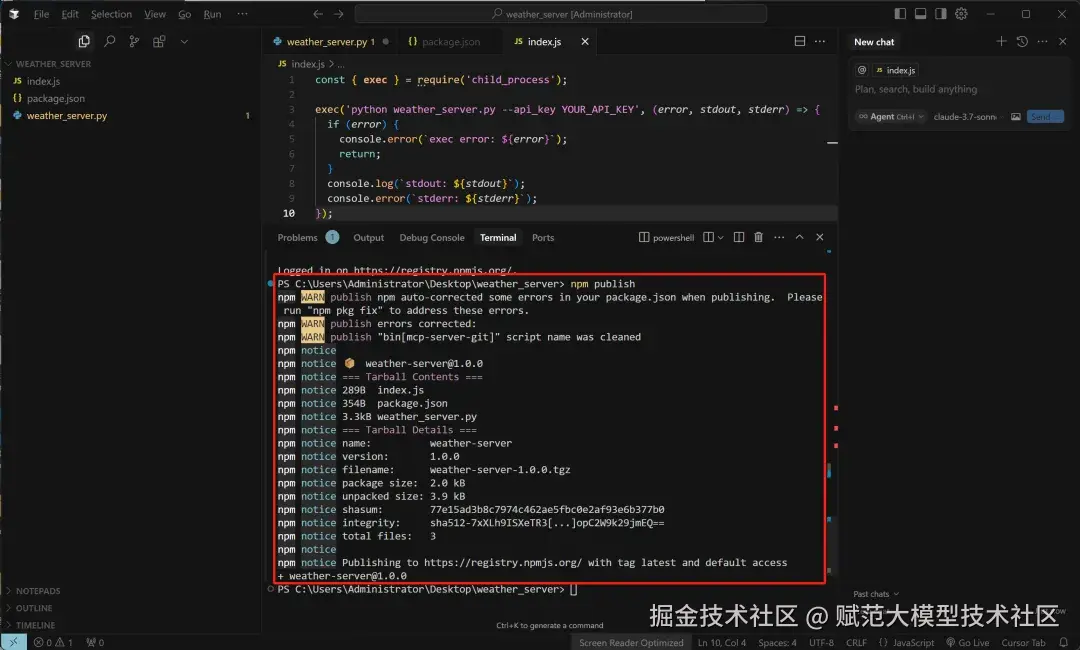Screen dimensions: 1080x650
Task: Open terminal panel more actions ellipsis
Action: pos(779,238)
